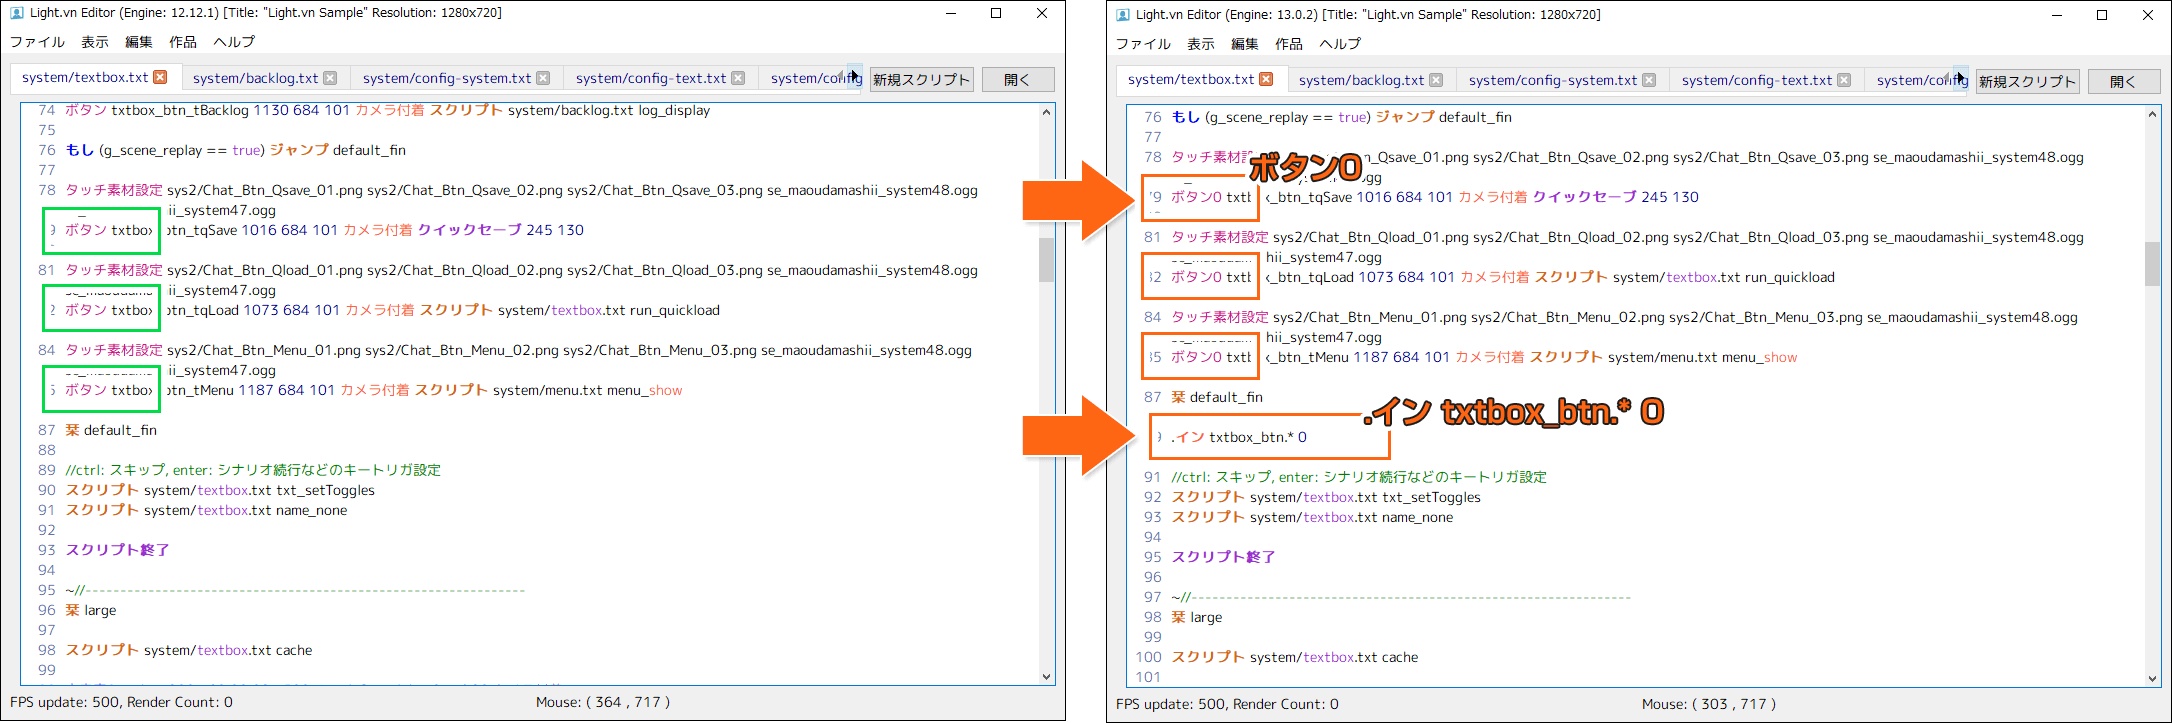Click the left editor's vertical scrollbar thumb
2172x723 pixels.
pos(1046,260)
